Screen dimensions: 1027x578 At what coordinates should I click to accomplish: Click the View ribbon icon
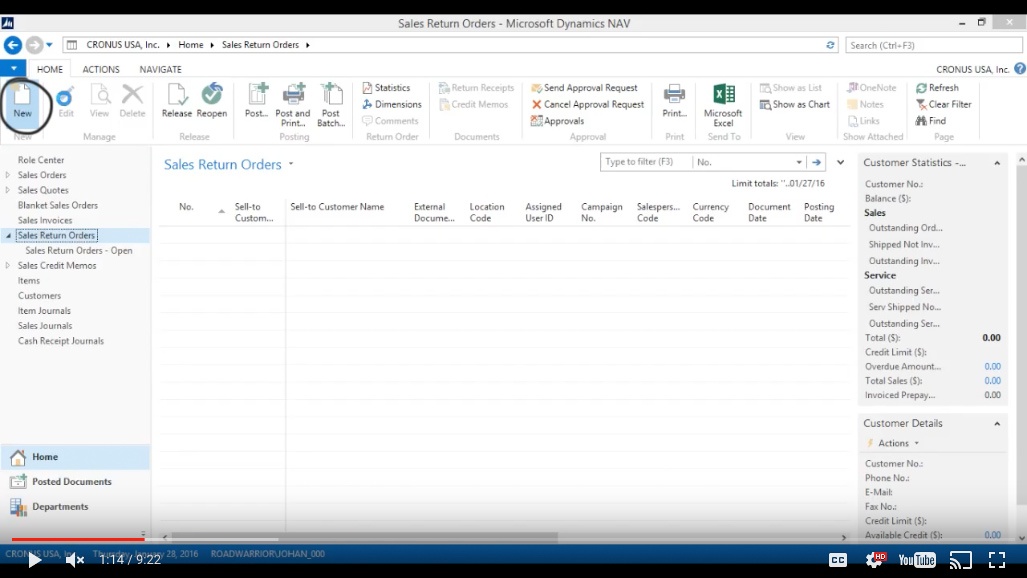click(x=100, y=101)
